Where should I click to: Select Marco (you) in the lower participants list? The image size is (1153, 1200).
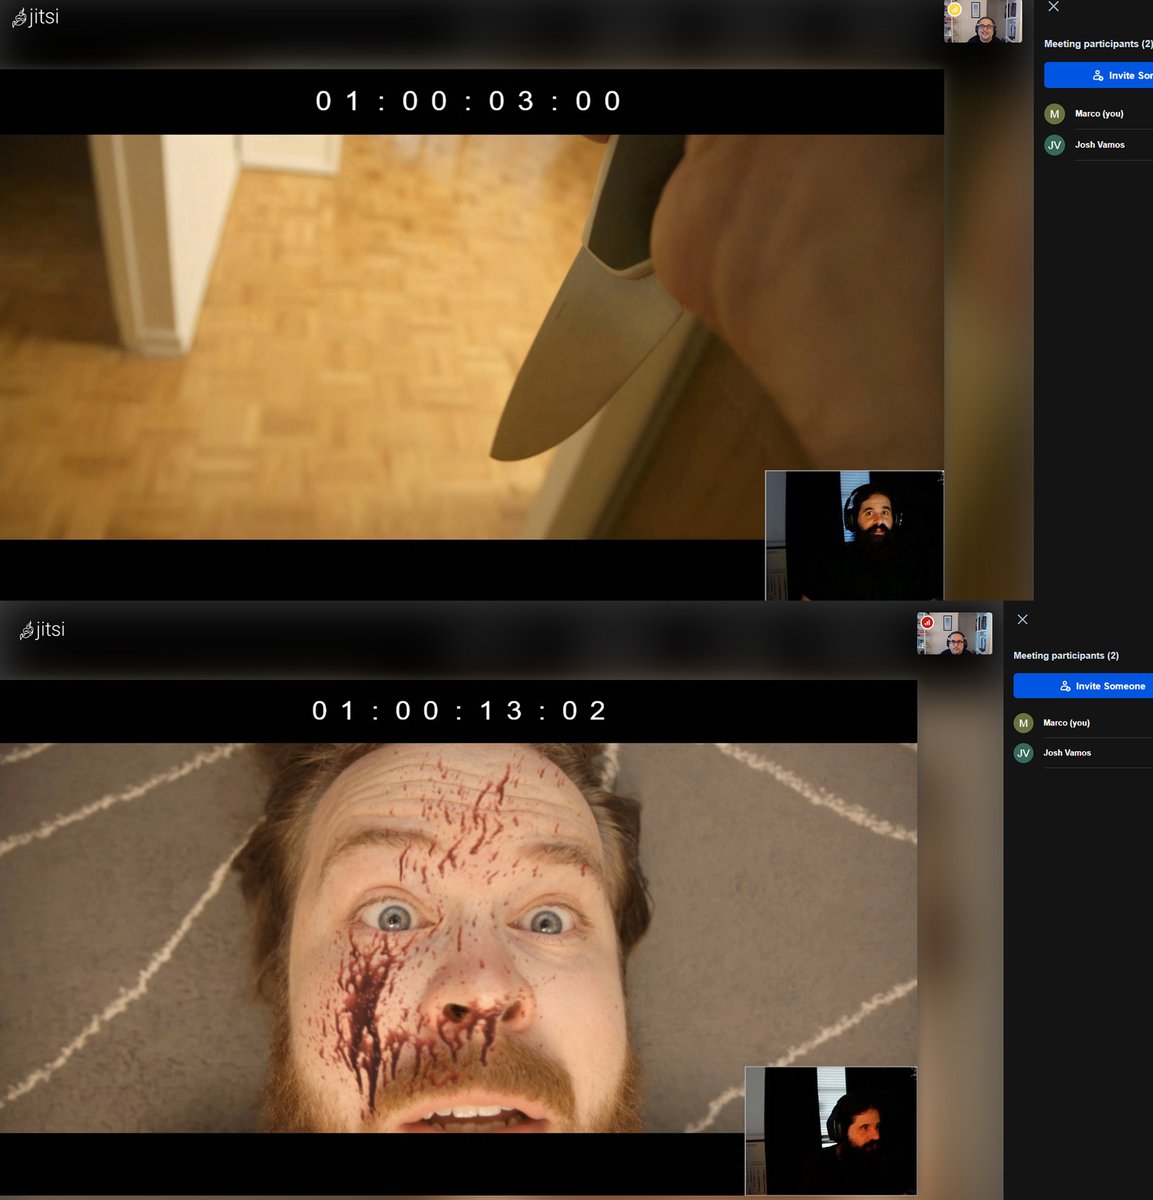coord(1083,723)
